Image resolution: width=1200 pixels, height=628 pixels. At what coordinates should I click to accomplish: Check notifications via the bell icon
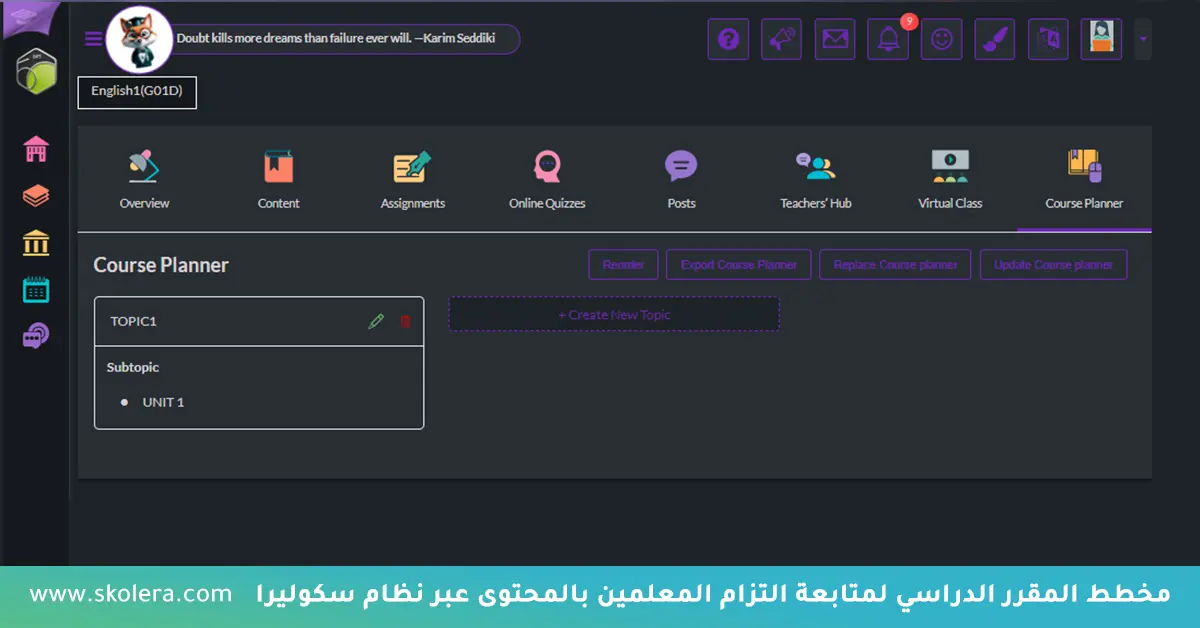pos(888,38)
